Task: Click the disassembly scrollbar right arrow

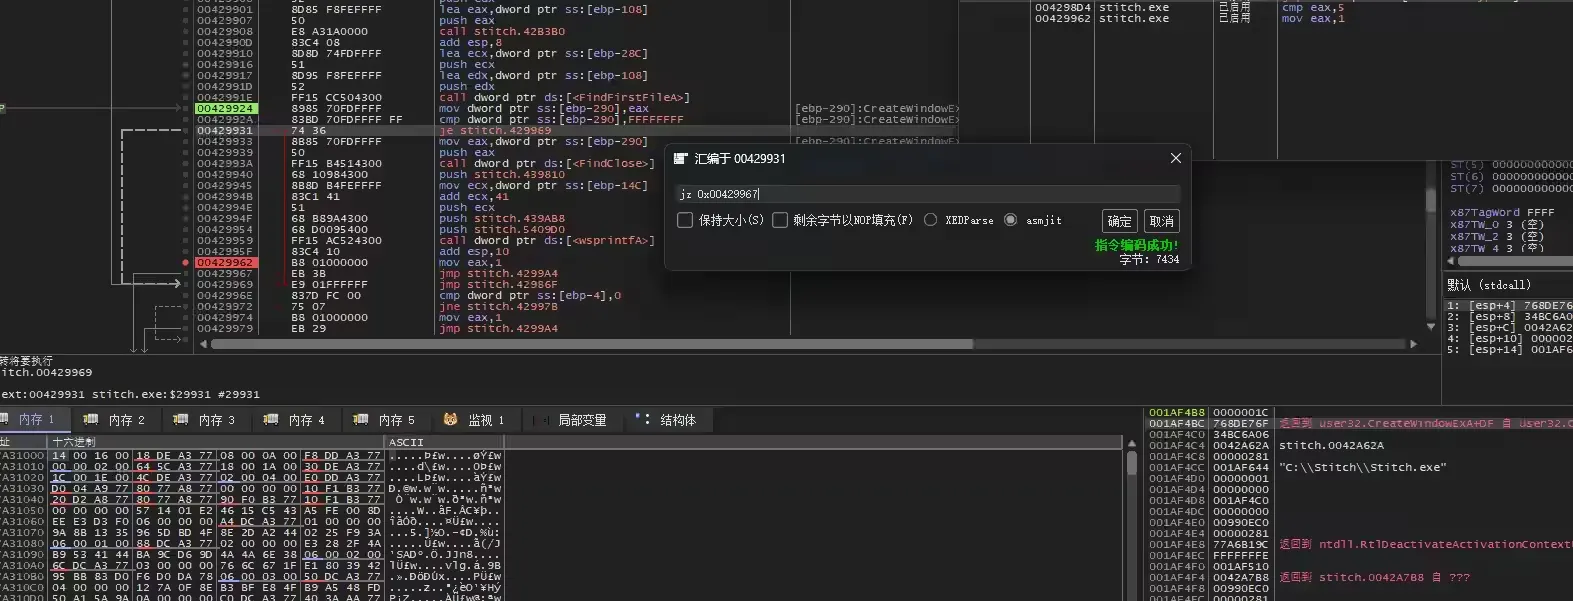Action: pos(1413,344)
